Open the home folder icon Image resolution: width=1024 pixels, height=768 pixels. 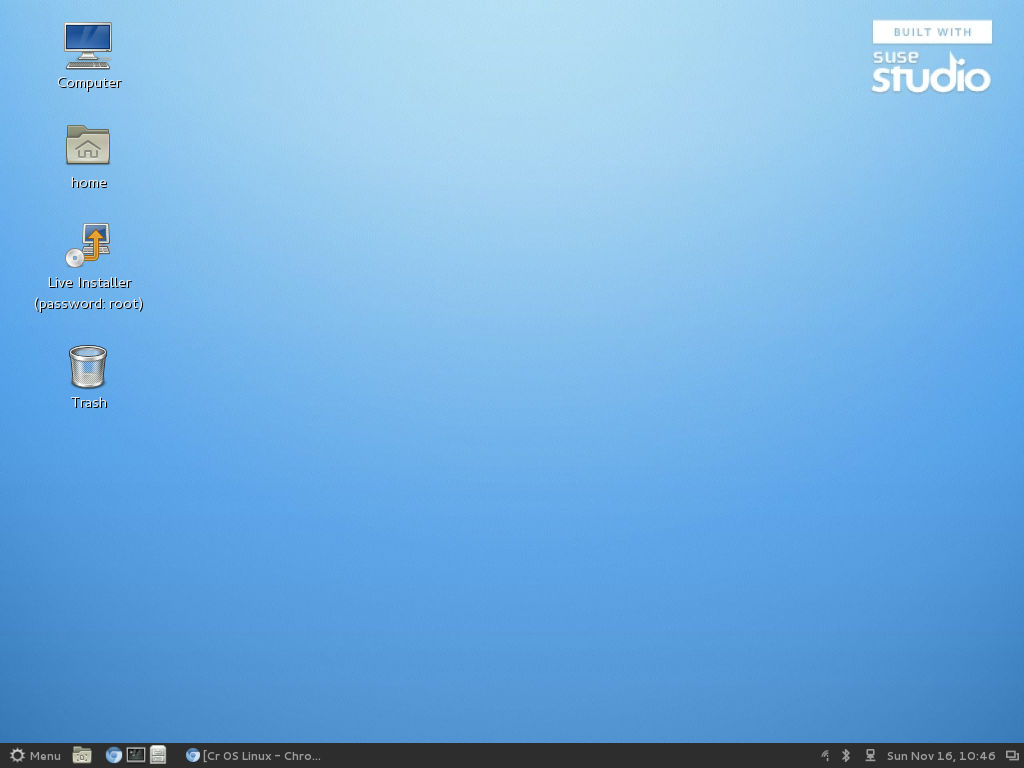pos(88,146)
